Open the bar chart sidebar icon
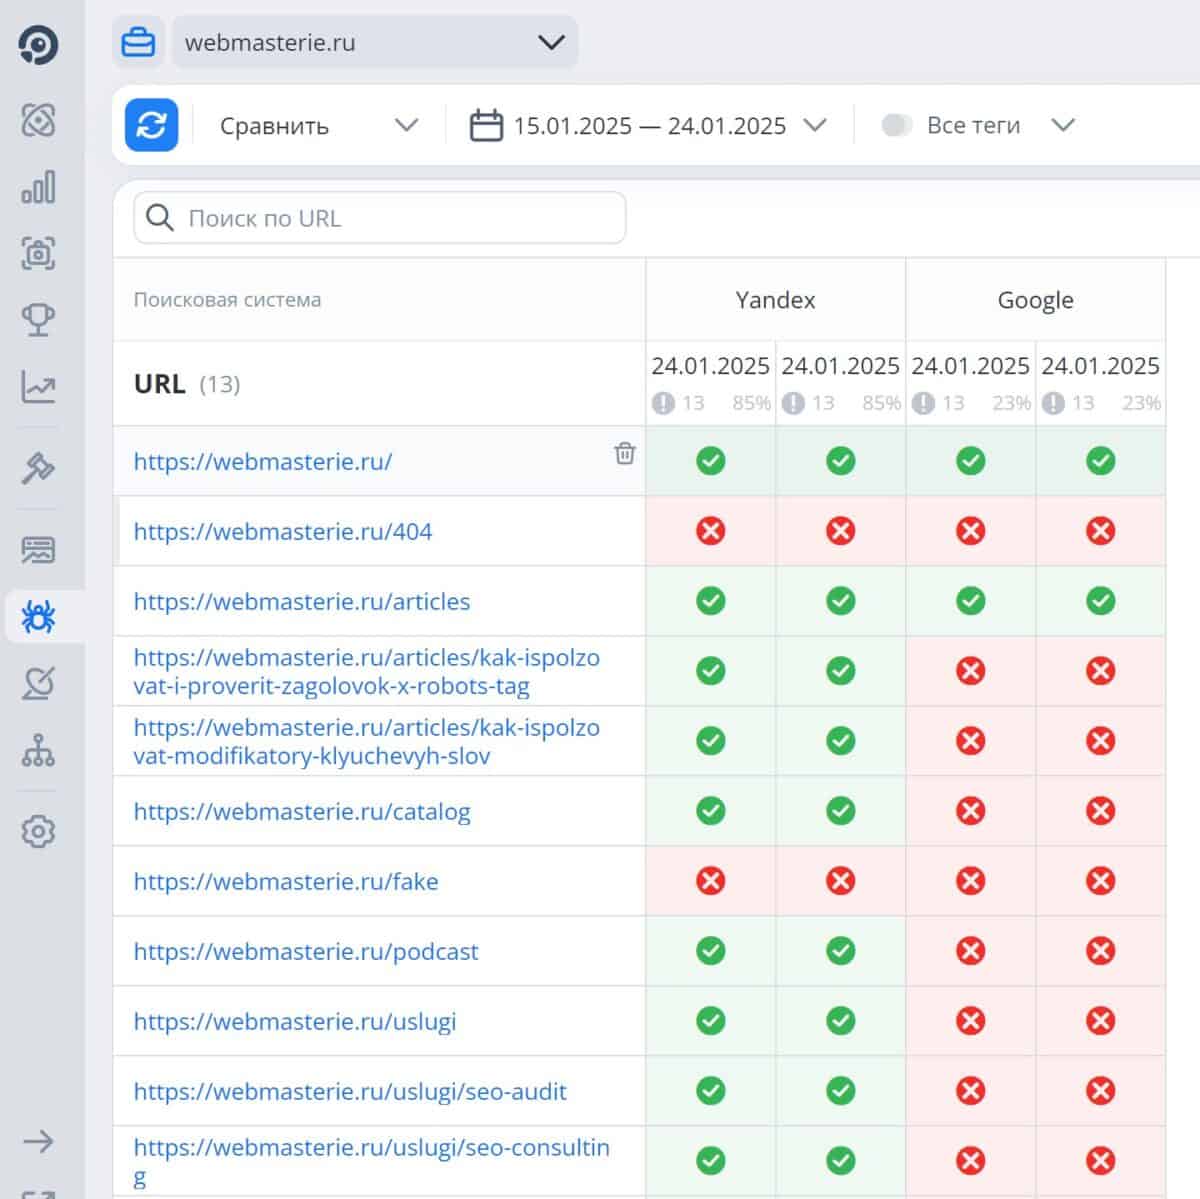Image resolution: width=1200 pixels, height=1199 pixels. pyautogui.click(x=38, y=187)
